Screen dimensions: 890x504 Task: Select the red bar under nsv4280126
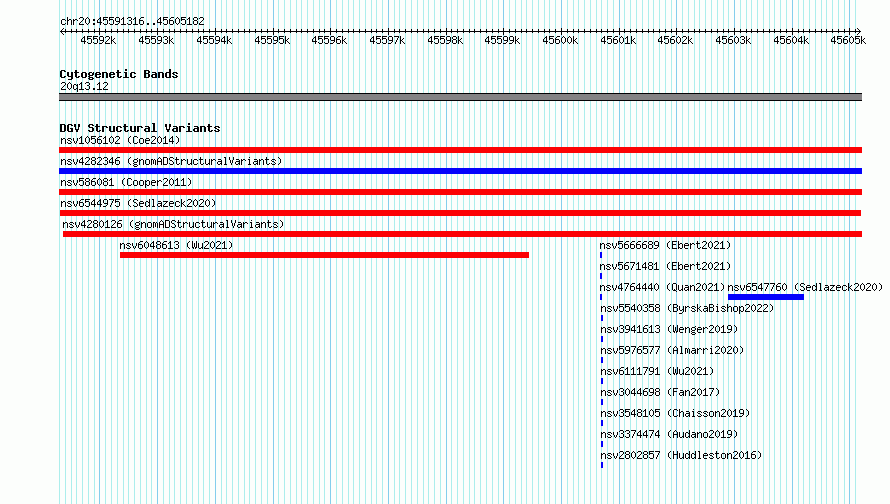(462, 234)
